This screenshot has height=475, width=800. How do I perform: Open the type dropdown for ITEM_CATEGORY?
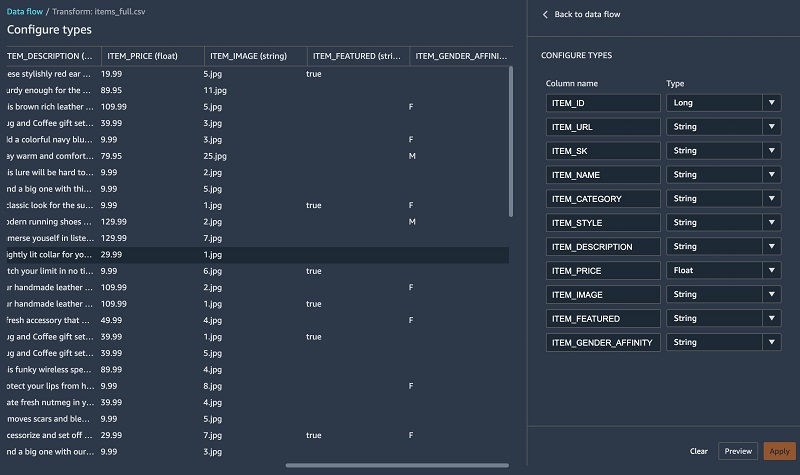[723, 198]
